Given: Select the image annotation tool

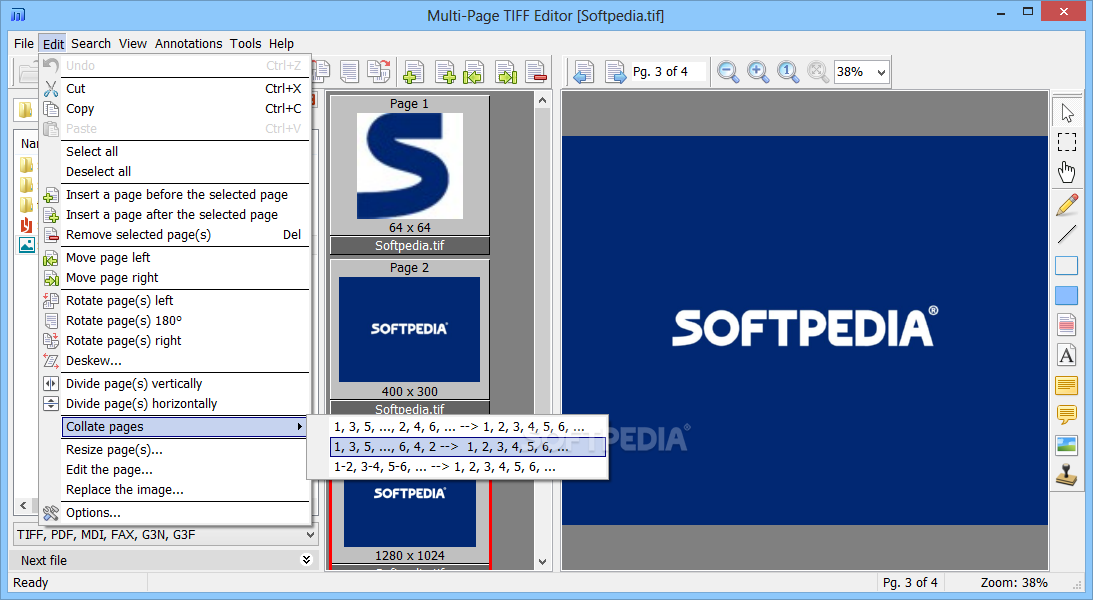Looking at the screenshot, I should (x=1067, y=445).
